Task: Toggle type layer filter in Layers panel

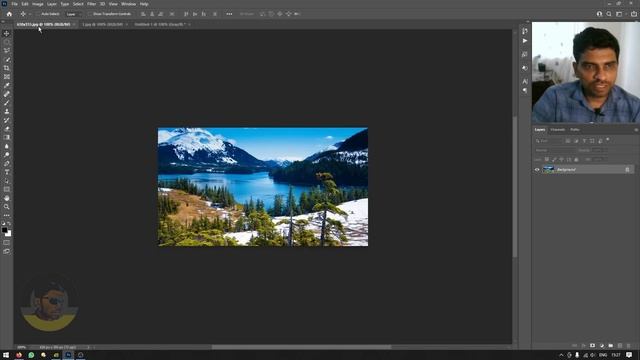Action: pyautogui.click(x=584, y=141)
